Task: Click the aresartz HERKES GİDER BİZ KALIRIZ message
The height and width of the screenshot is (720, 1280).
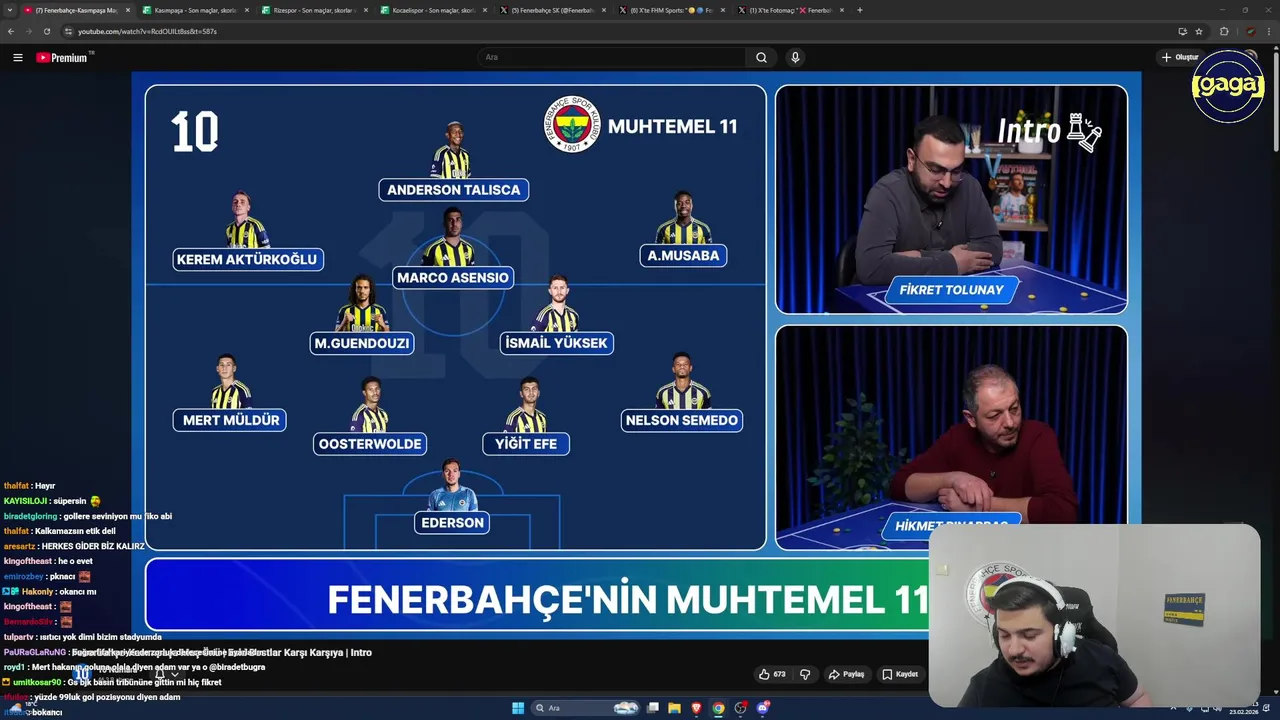Action: pyautogui.click(x=74, y=546)
